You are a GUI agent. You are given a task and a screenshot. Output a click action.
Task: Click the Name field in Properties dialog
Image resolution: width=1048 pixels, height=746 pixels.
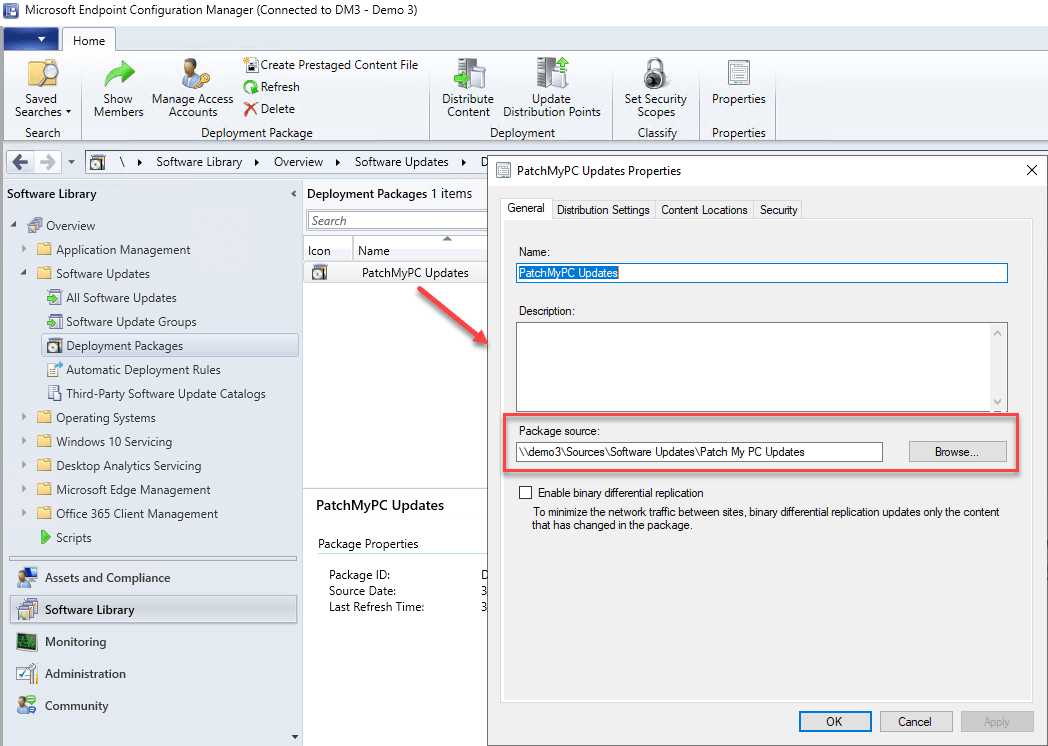(x=762, y=273)
